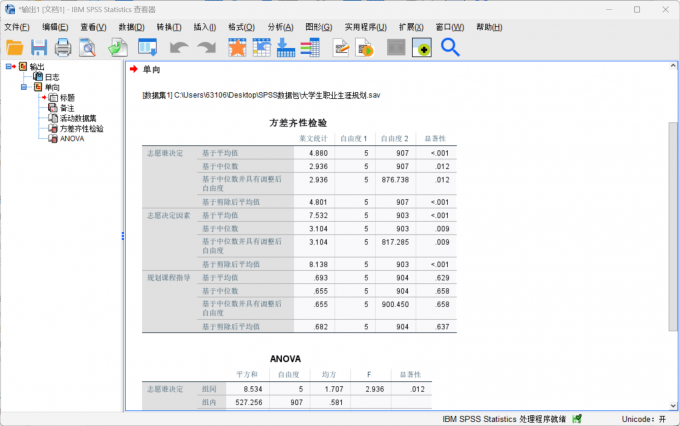The height and width of the screenshot is (426, 680).
Task: Open Print Preview from toolbar
Action: [x=87, y=47]
